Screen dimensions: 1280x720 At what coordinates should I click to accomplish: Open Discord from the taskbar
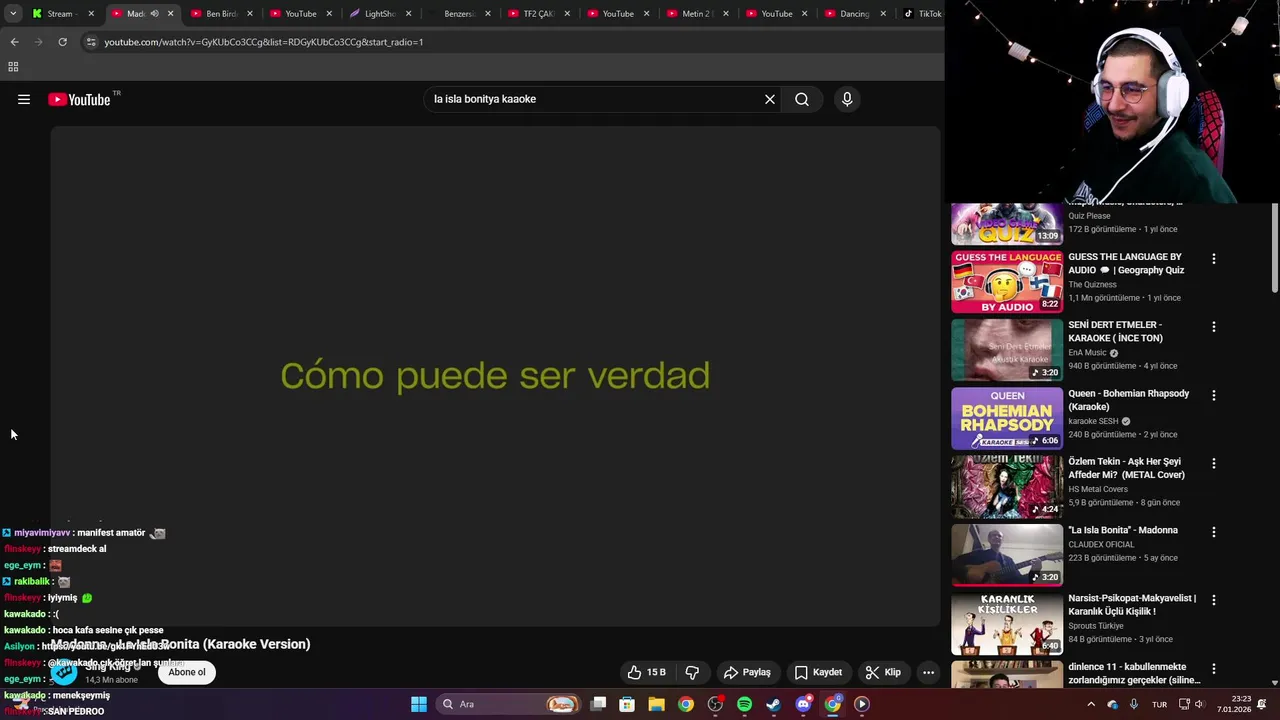(x=803, y=704)
